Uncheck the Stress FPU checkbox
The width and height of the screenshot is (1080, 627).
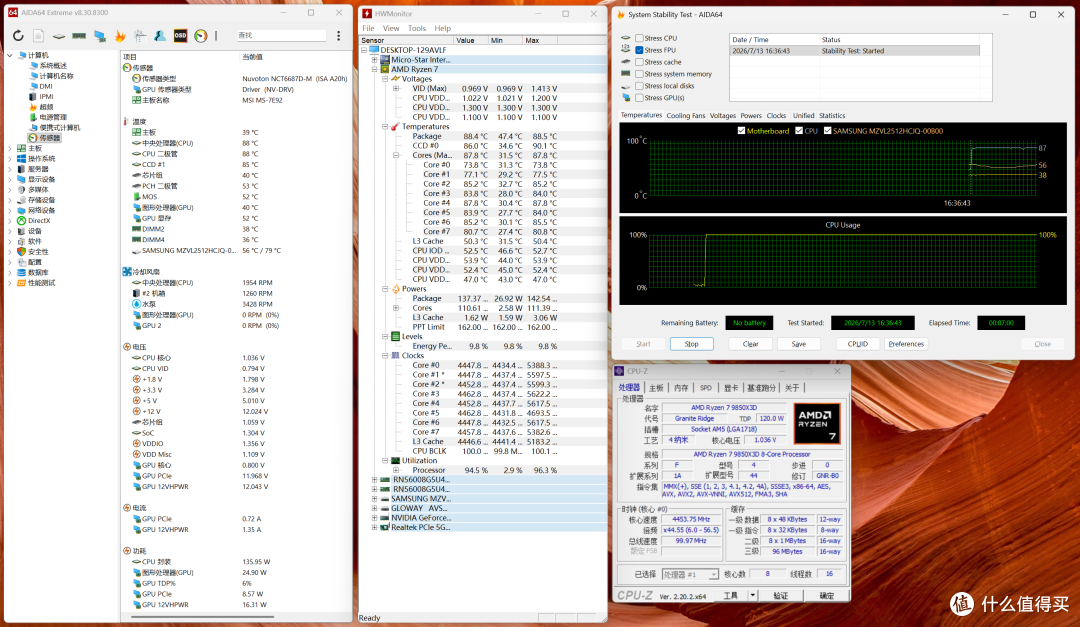(639, 50)
